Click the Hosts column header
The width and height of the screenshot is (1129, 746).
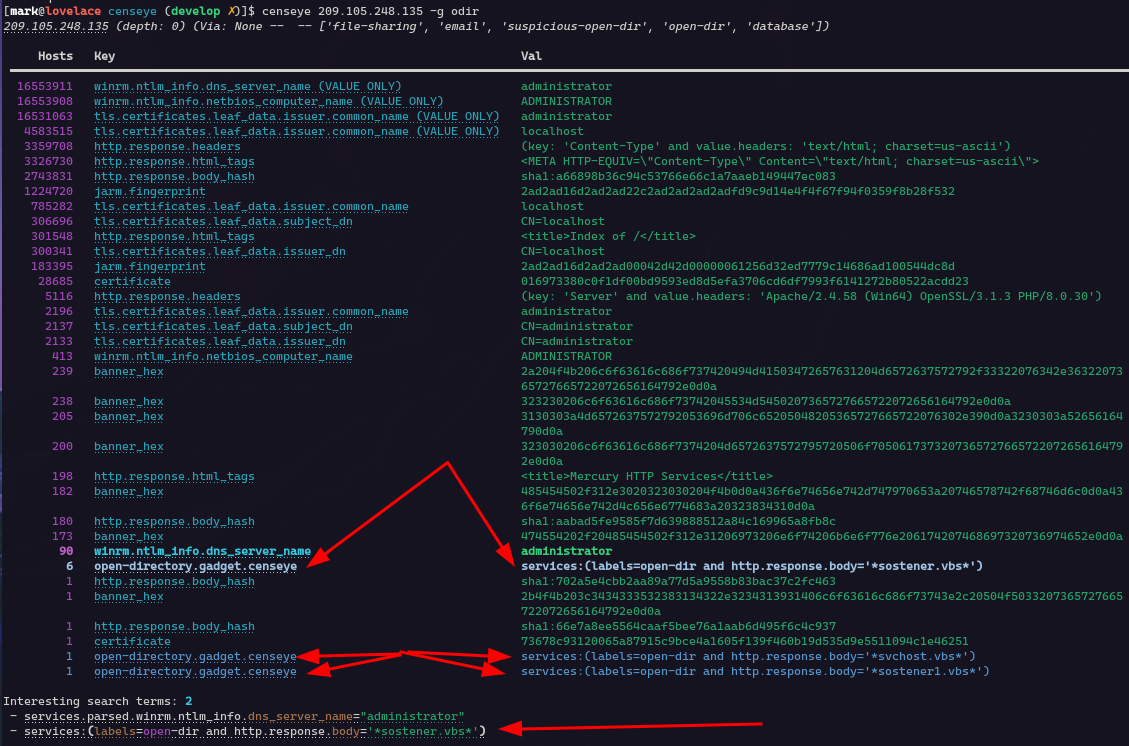(55, 56)
